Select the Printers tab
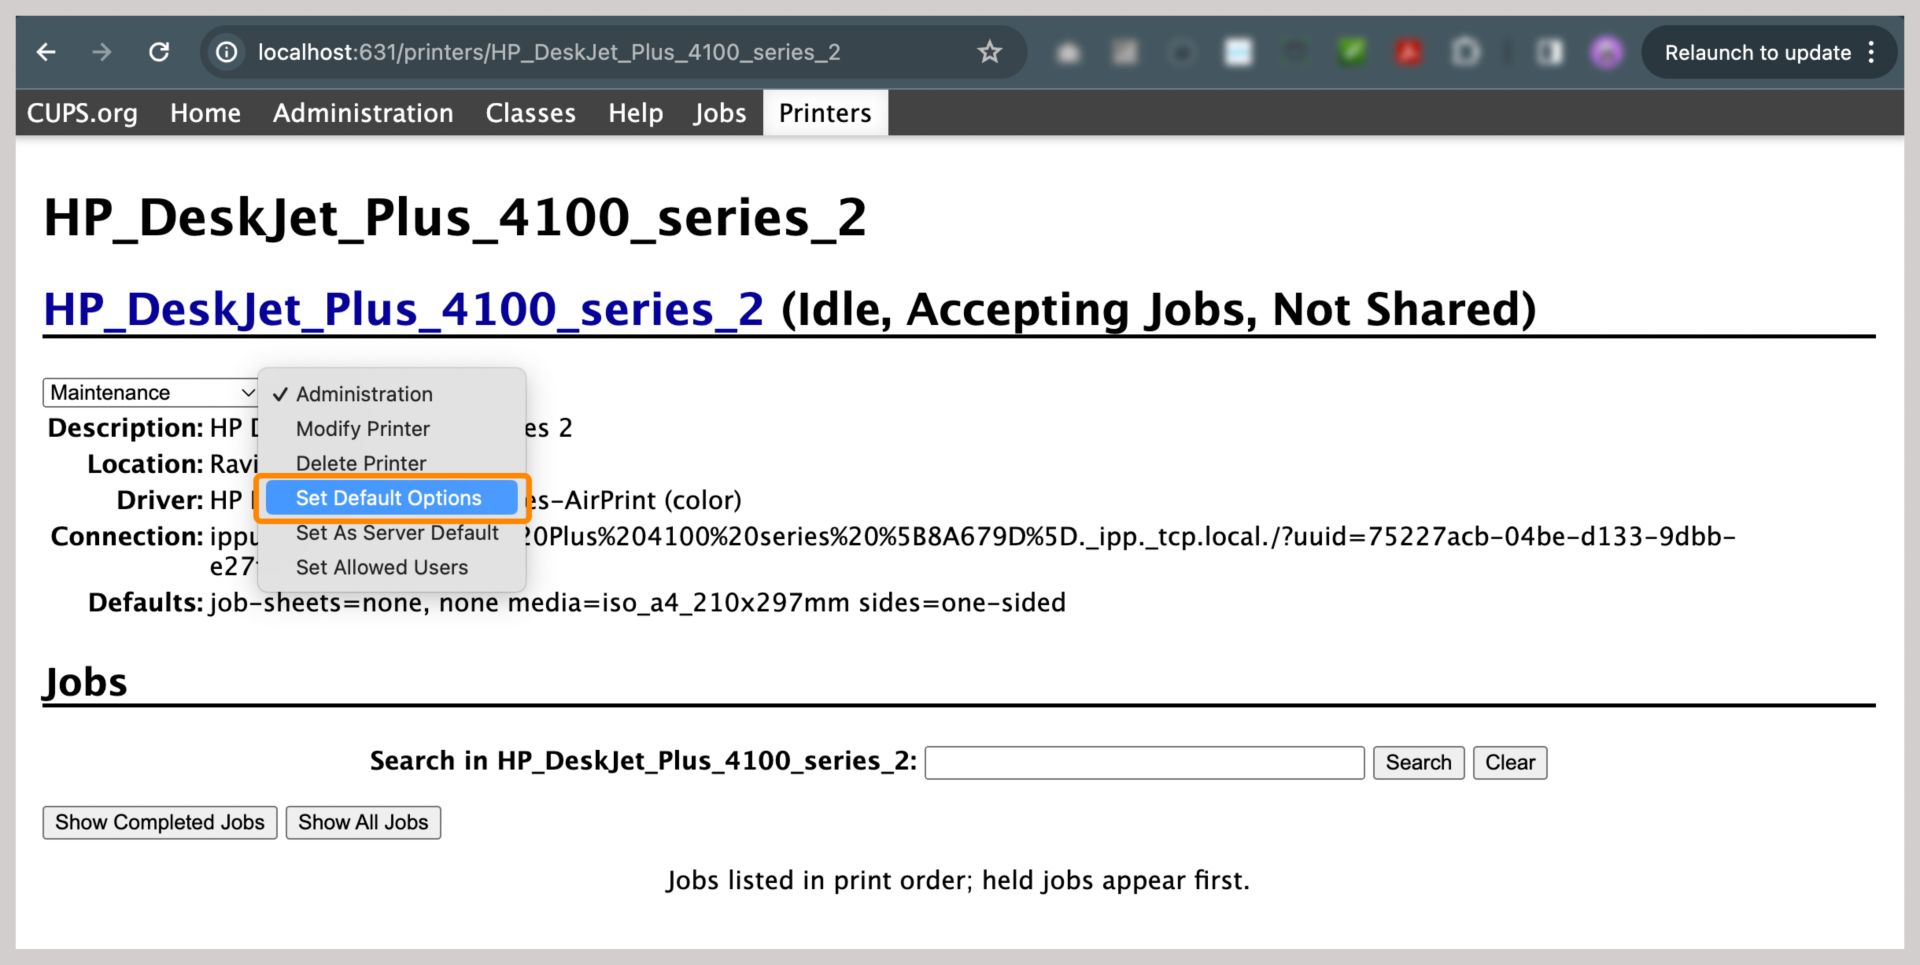 click(825, 113)
